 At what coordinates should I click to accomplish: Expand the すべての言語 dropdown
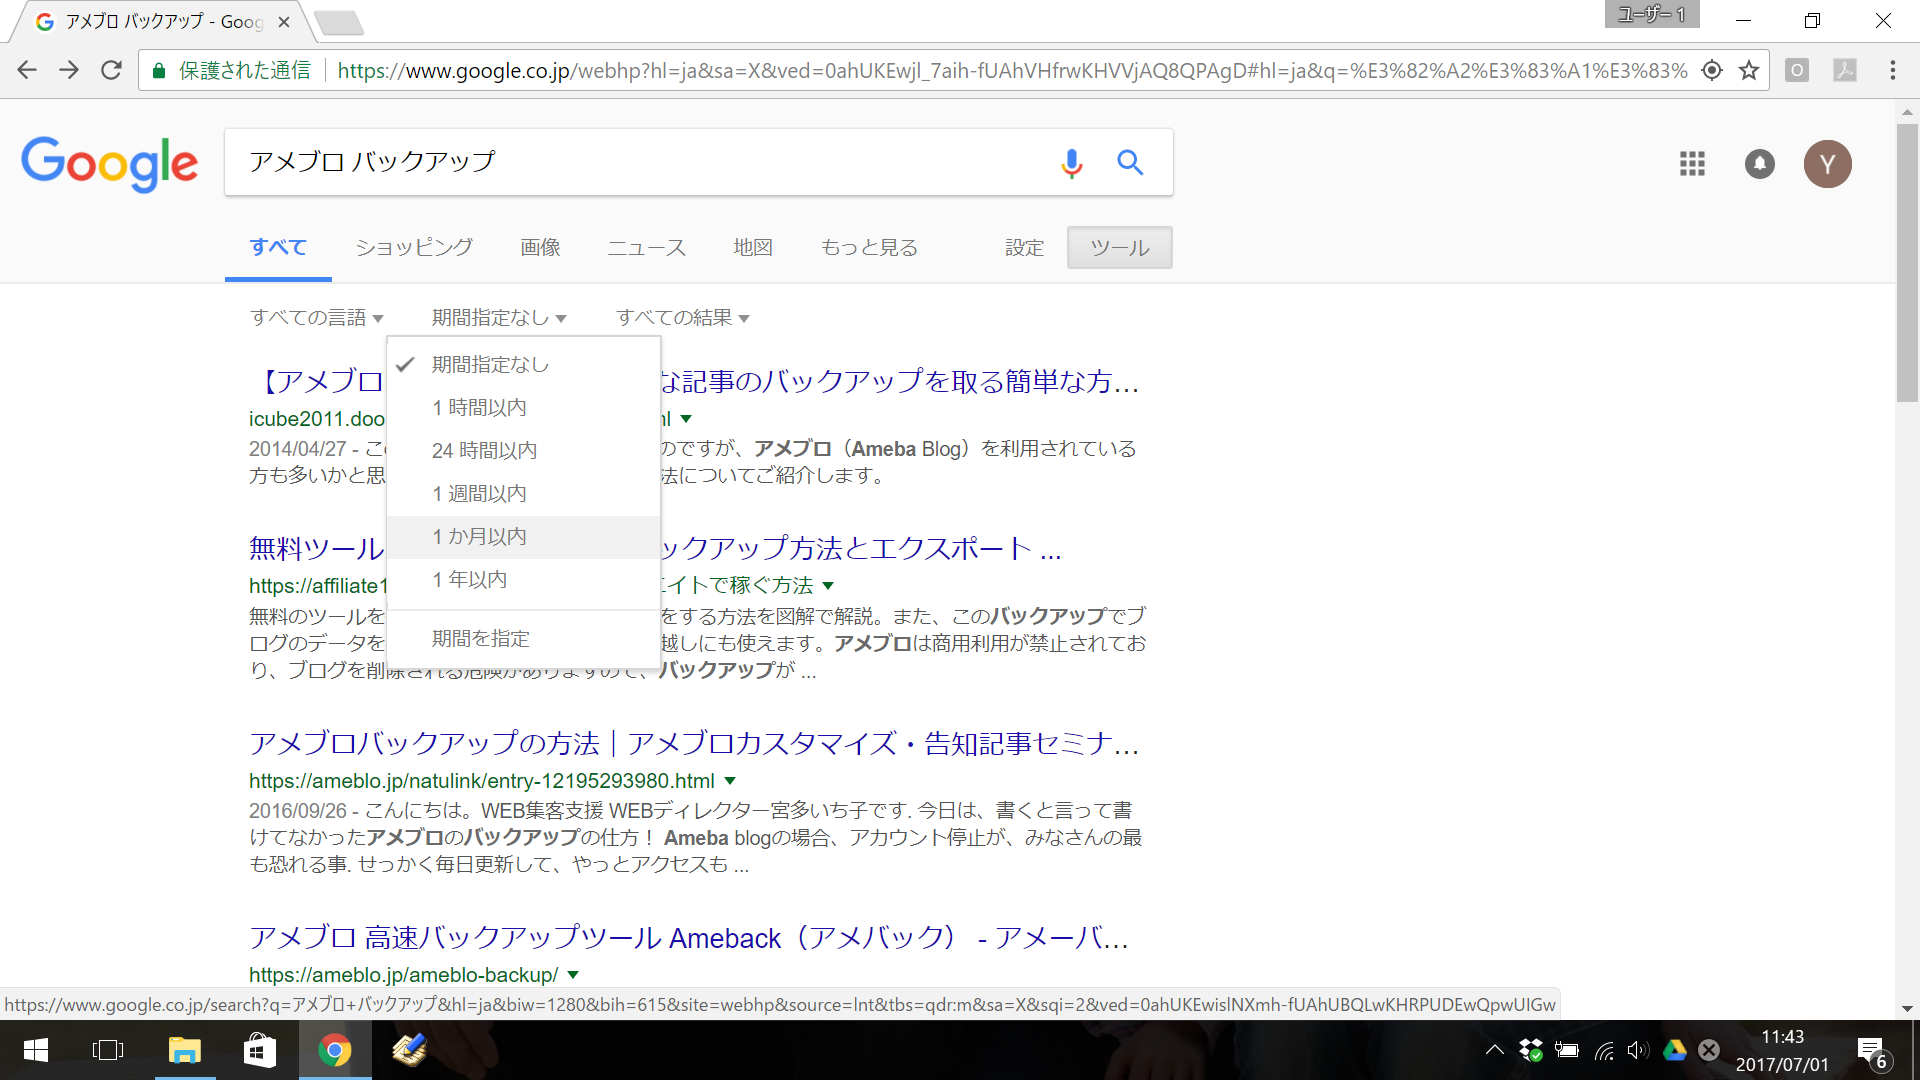[316, 318]
